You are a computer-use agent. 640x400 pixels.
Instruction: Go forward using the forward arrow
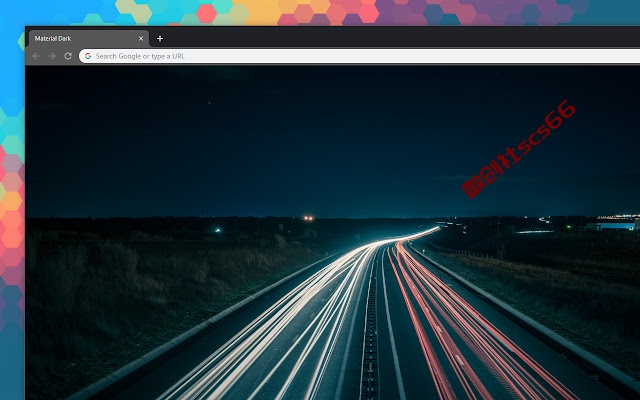tap(52, 56)
